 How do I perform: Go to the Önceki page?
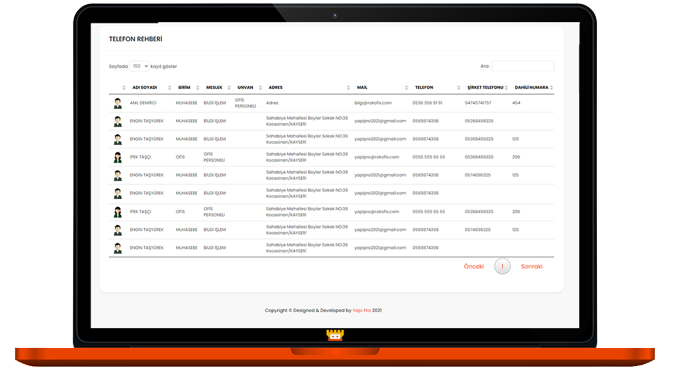click(x=474, y=266)
